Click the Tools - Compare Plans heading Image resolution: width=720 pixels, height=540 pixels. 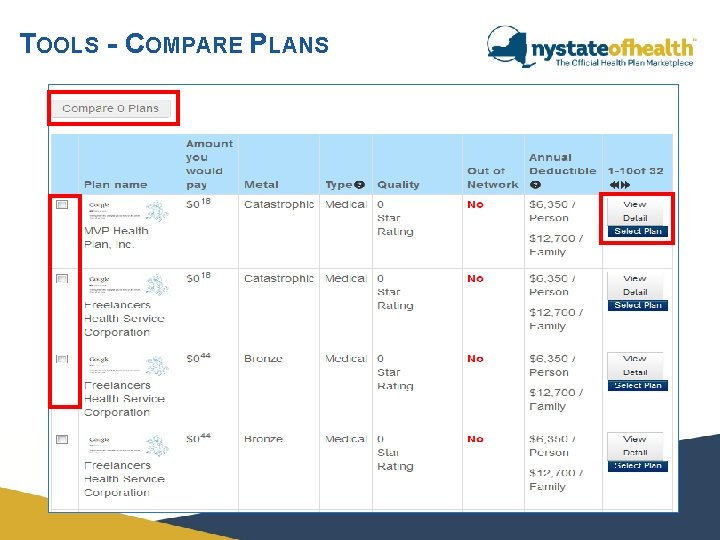(x=174, y=44)
